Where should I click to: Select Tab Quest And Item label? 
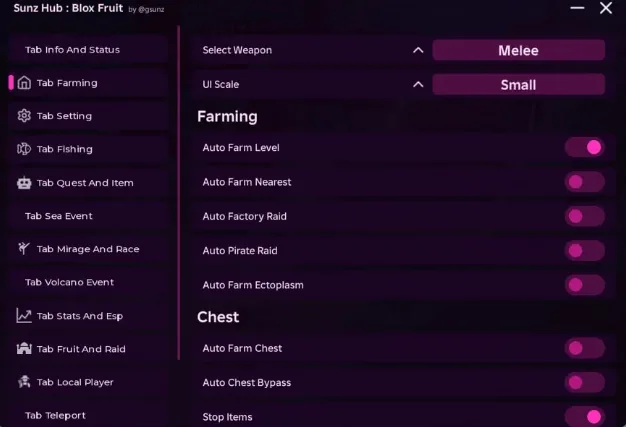(x=85, y=183)
